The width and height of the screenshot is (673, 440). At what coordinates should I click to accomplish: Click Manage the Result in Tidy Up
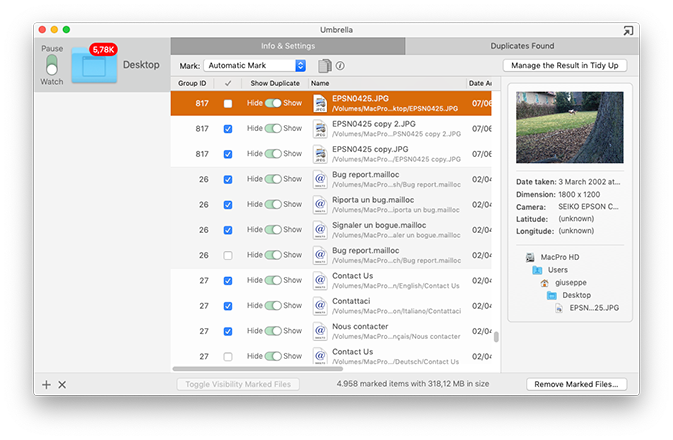564,65
